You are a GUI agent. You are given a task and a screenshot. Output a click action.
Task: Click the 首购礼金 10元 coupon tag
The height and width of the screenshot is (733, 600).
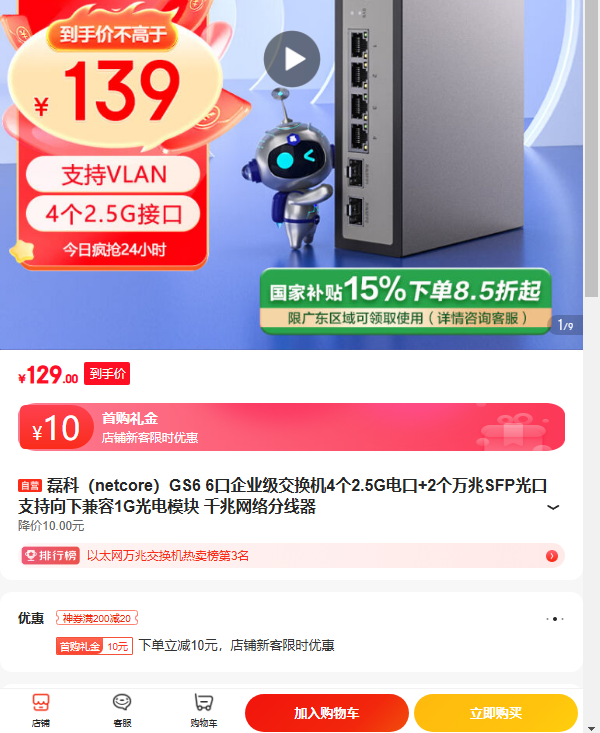click(94, 646)
